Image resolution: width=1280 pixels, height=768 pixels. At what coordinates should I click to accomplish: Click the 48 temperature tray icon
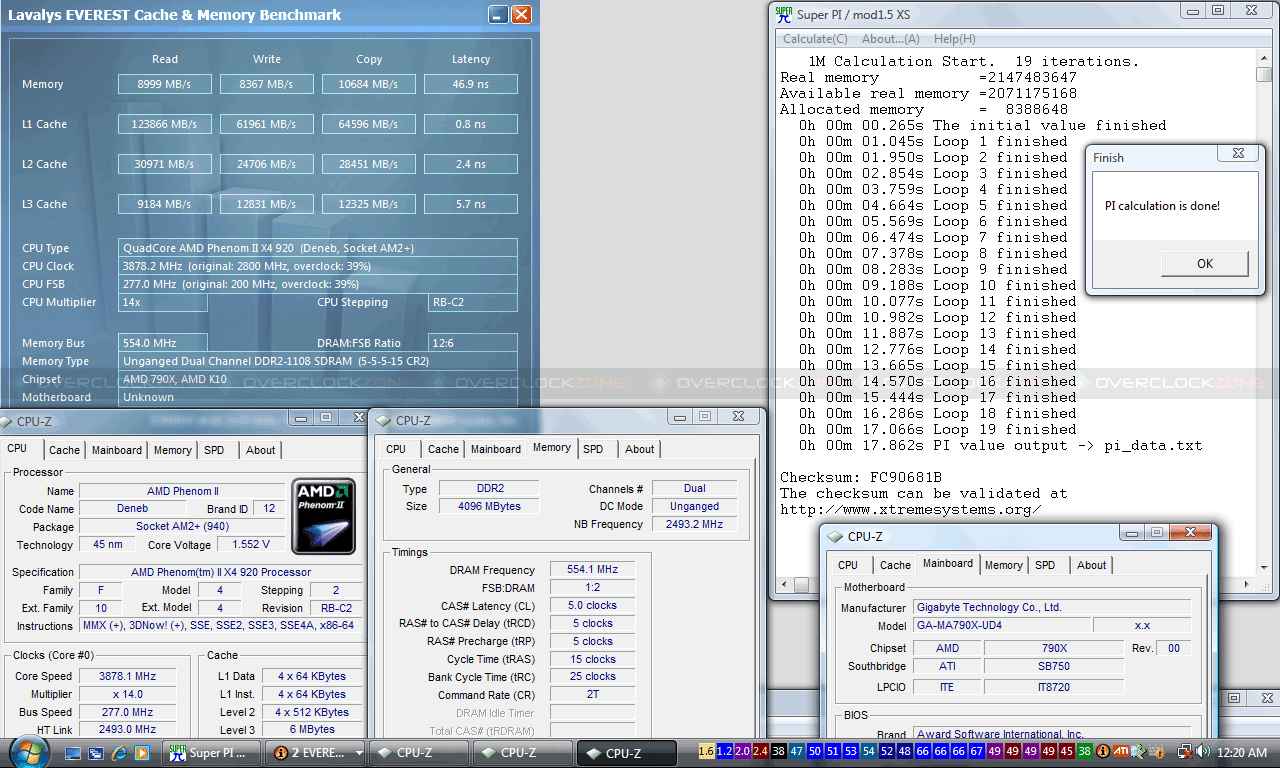[x=905, y=751]
